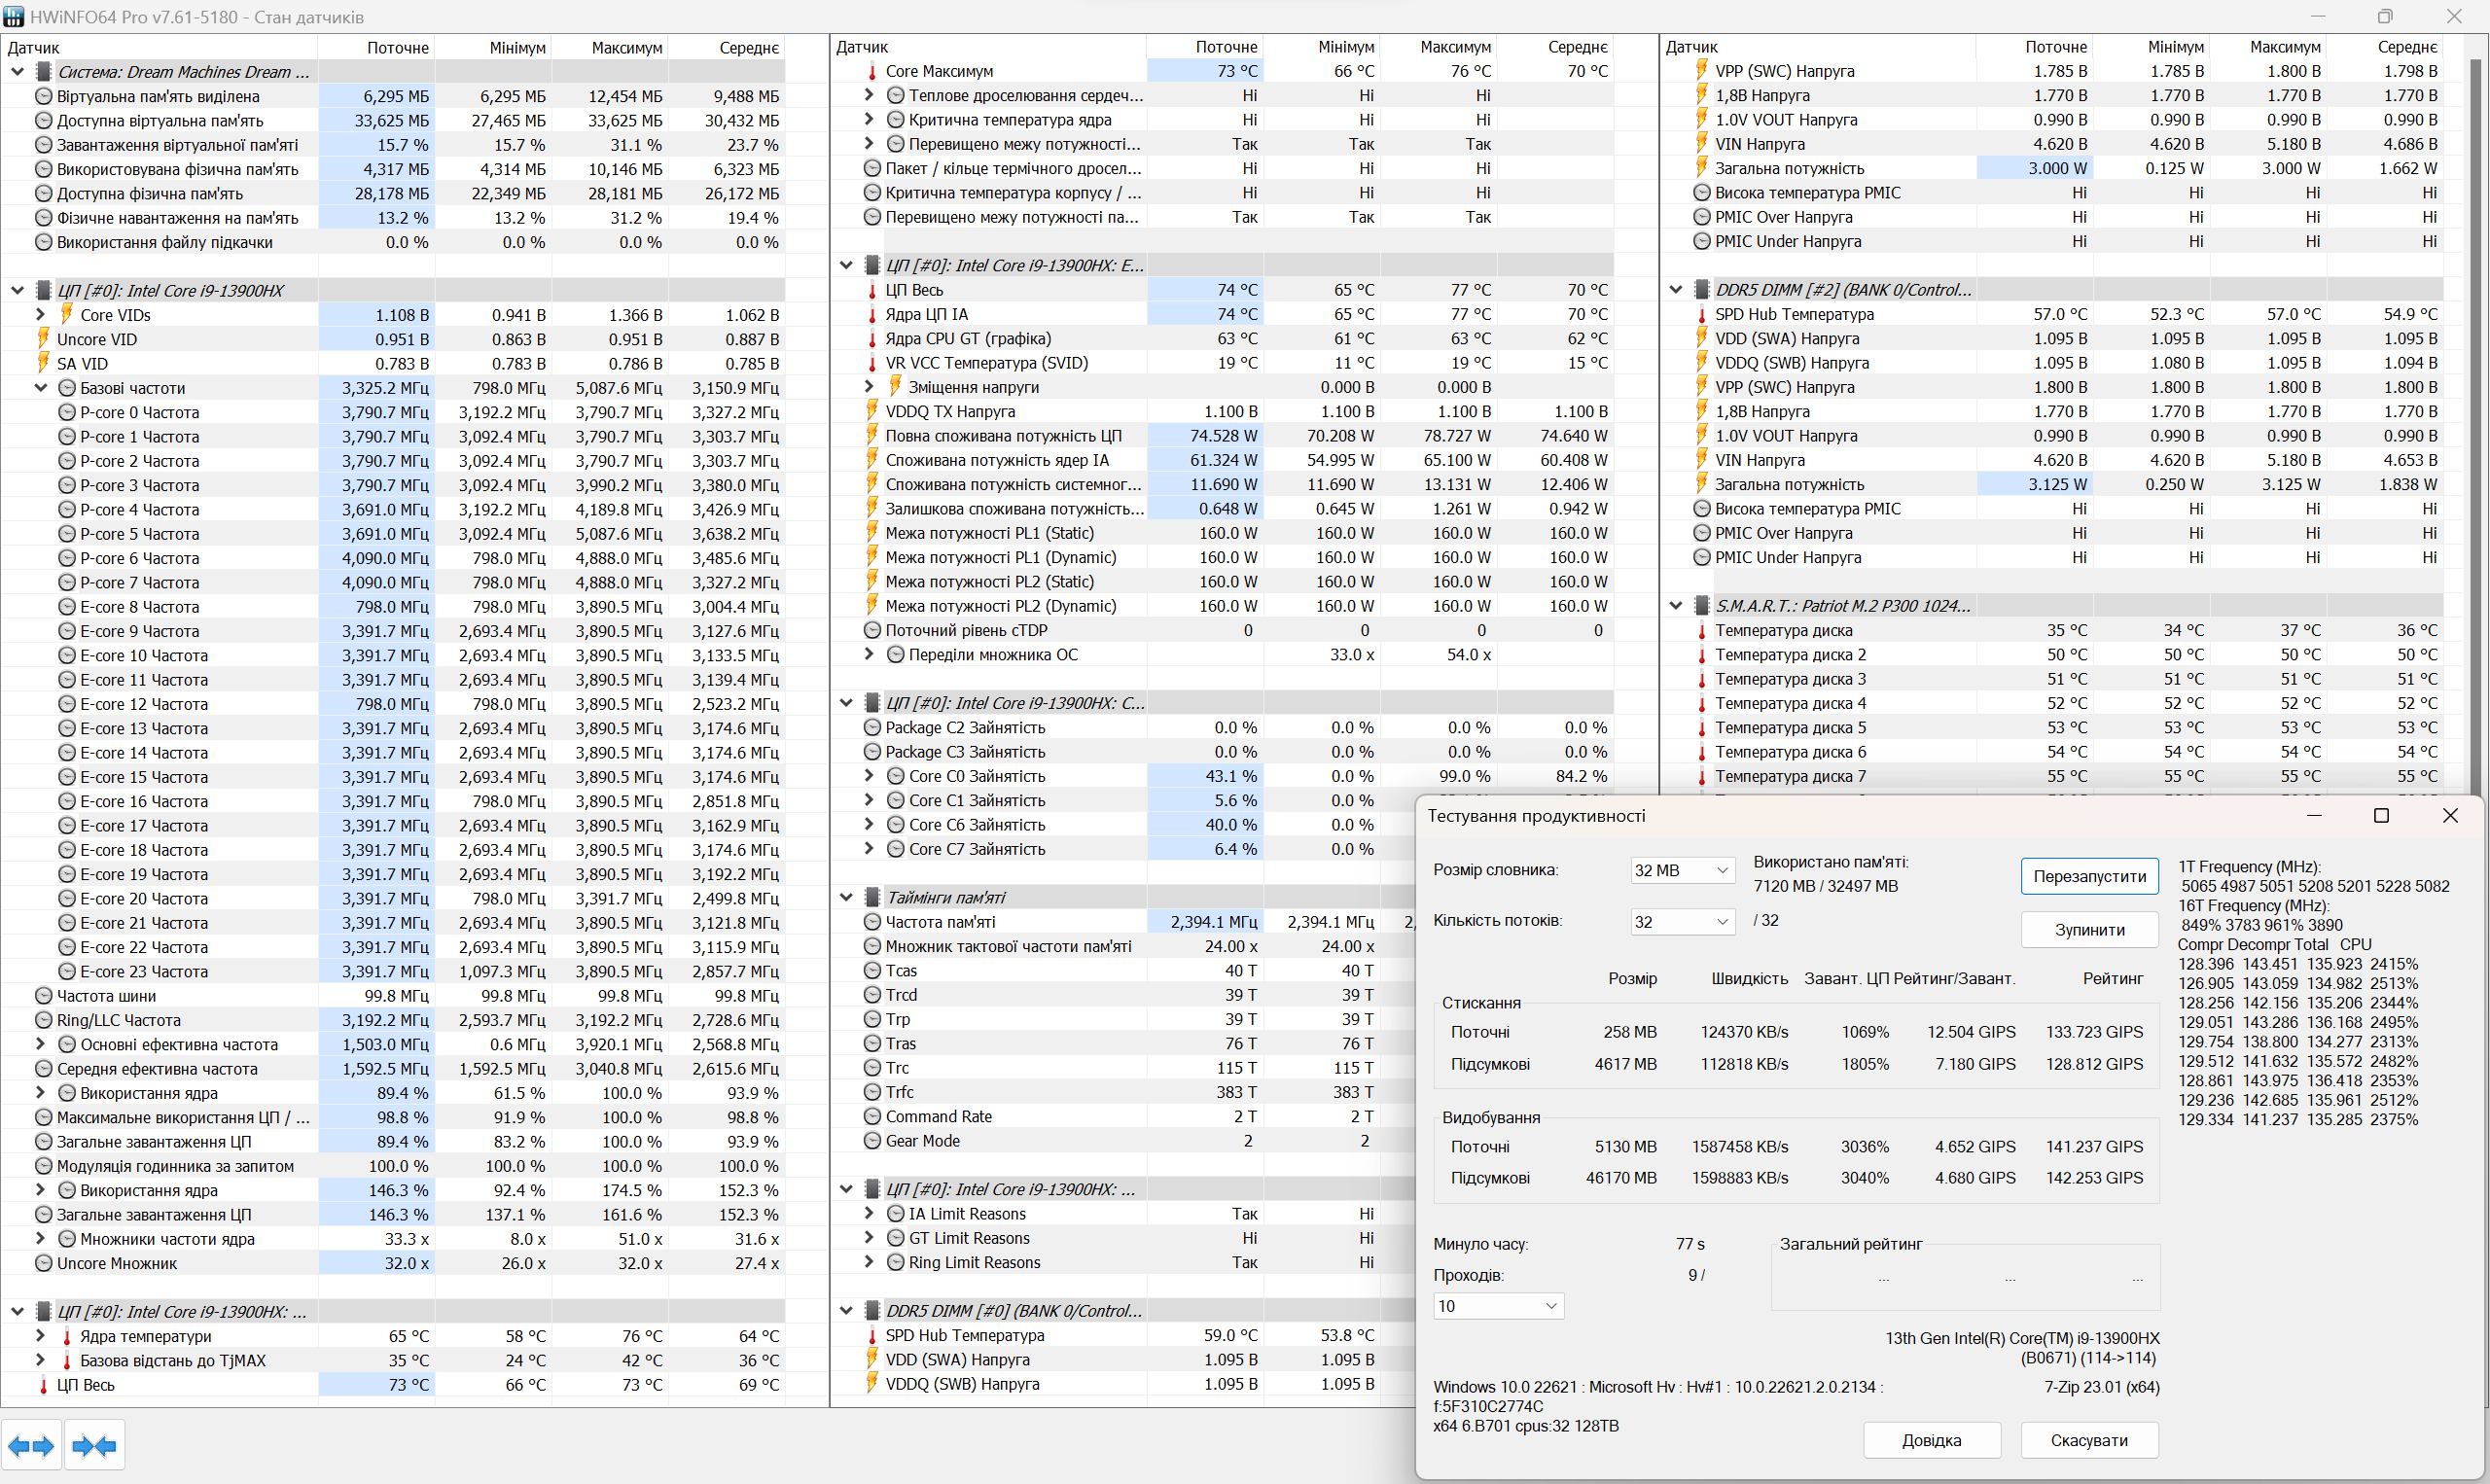Click thermometer icon next to Core Максимум

872,71
